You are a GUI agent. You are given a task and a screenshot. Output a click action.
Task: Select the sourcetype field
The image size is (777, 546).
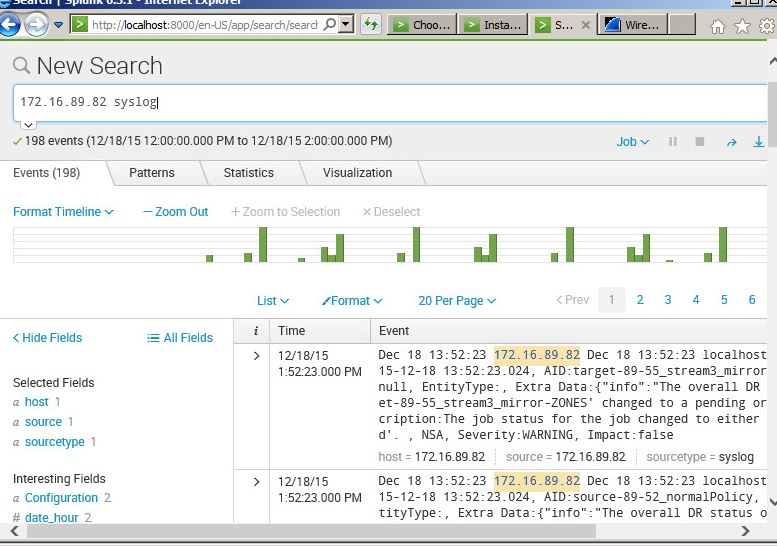coord(55,442)
